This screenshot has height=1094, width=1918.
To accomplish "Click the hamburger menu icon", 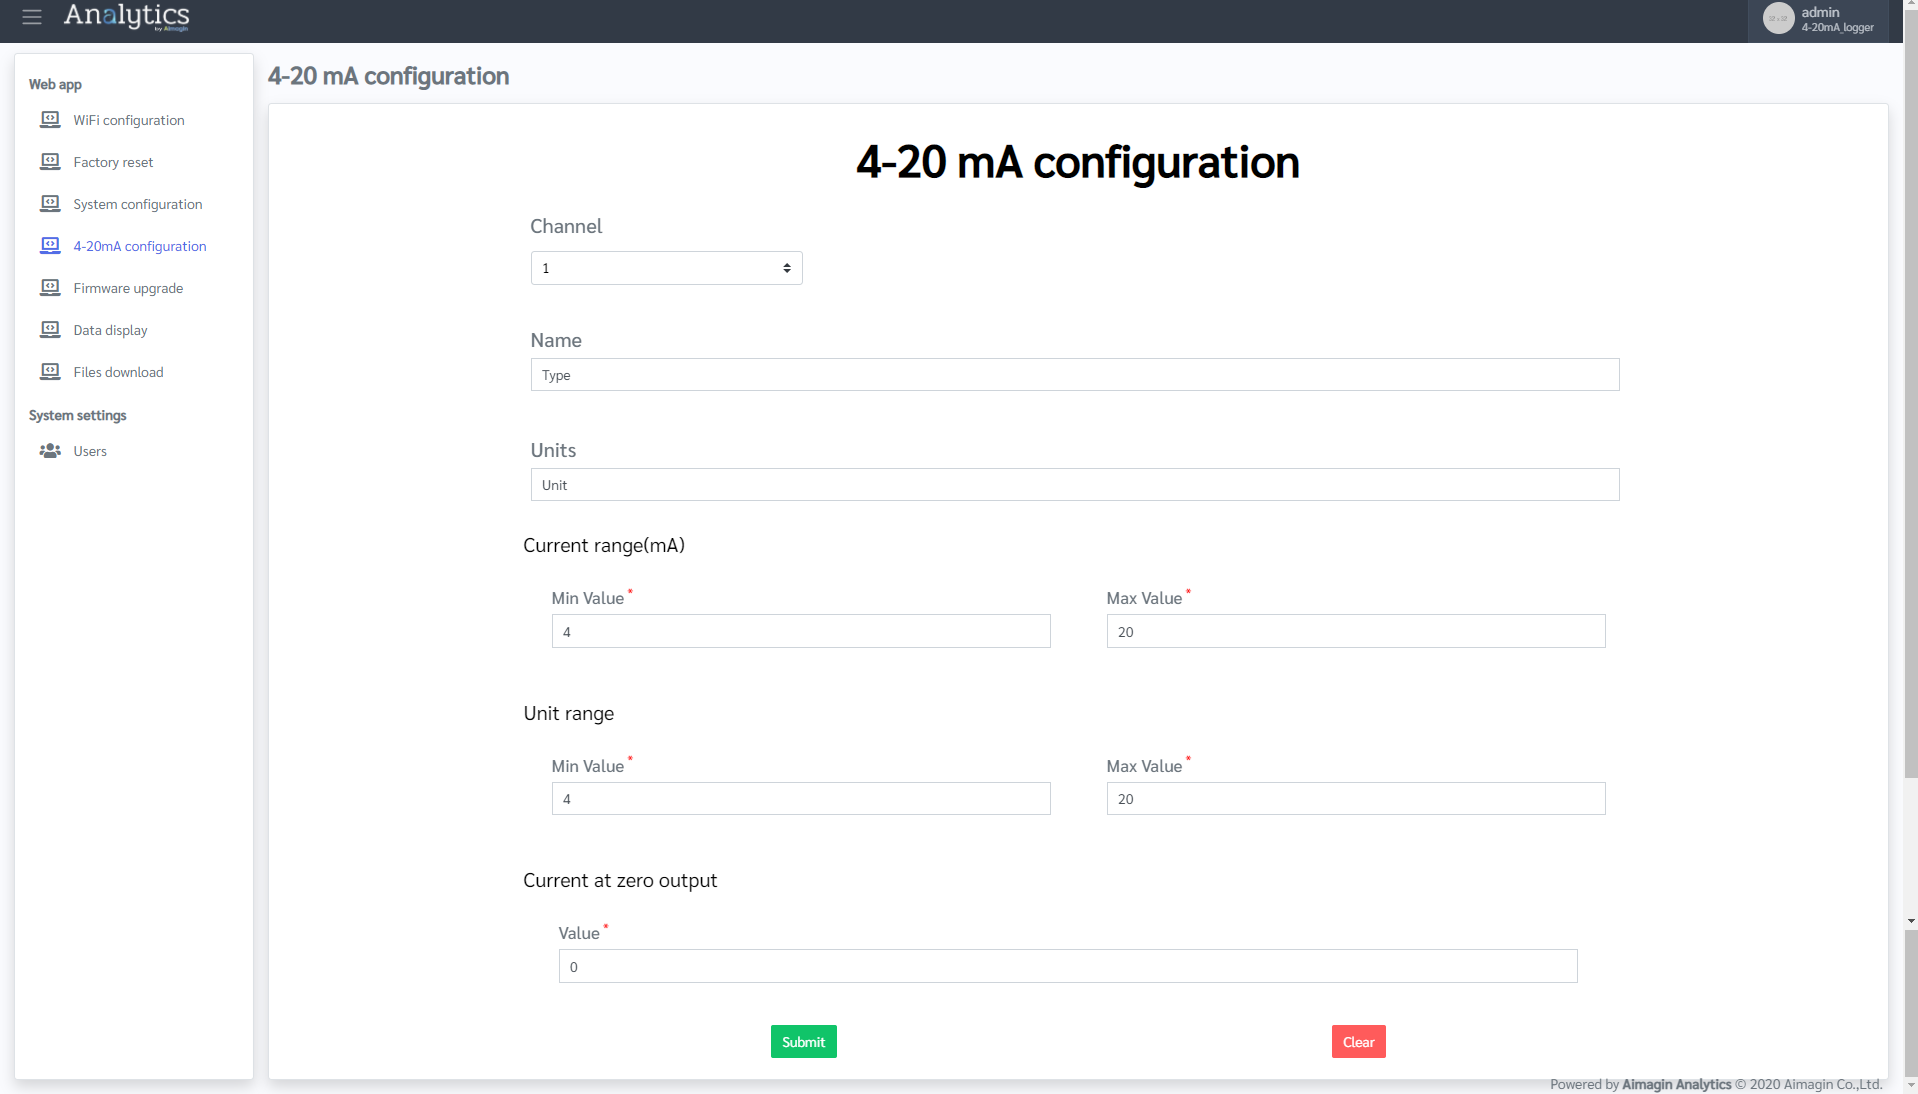I will [32, 17].
